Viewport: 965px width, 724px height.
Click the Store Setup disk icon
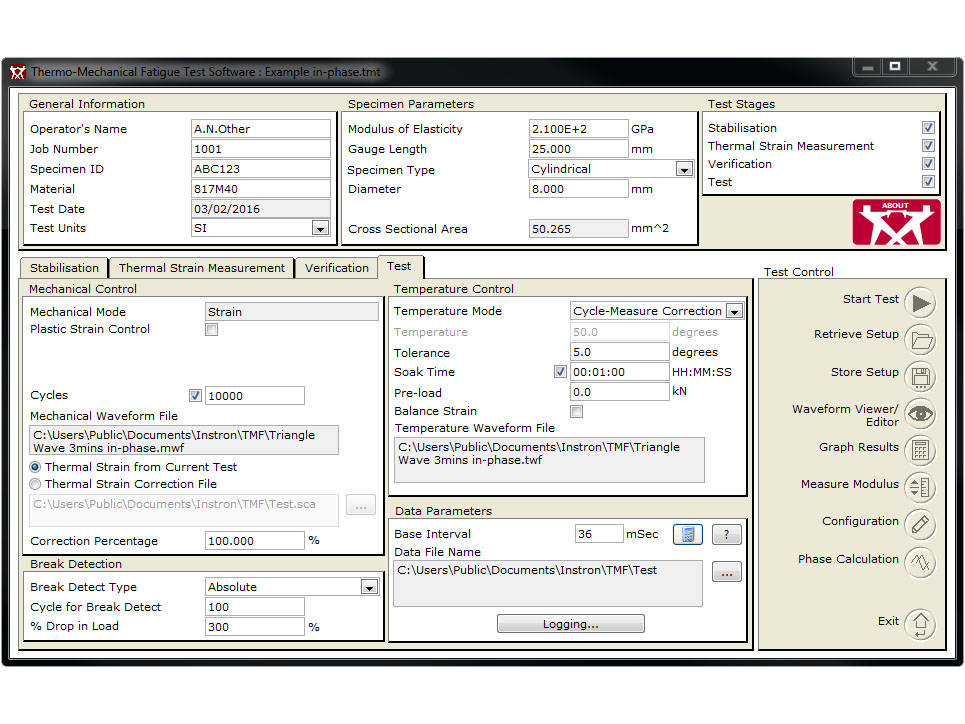(x=919, y=377)
